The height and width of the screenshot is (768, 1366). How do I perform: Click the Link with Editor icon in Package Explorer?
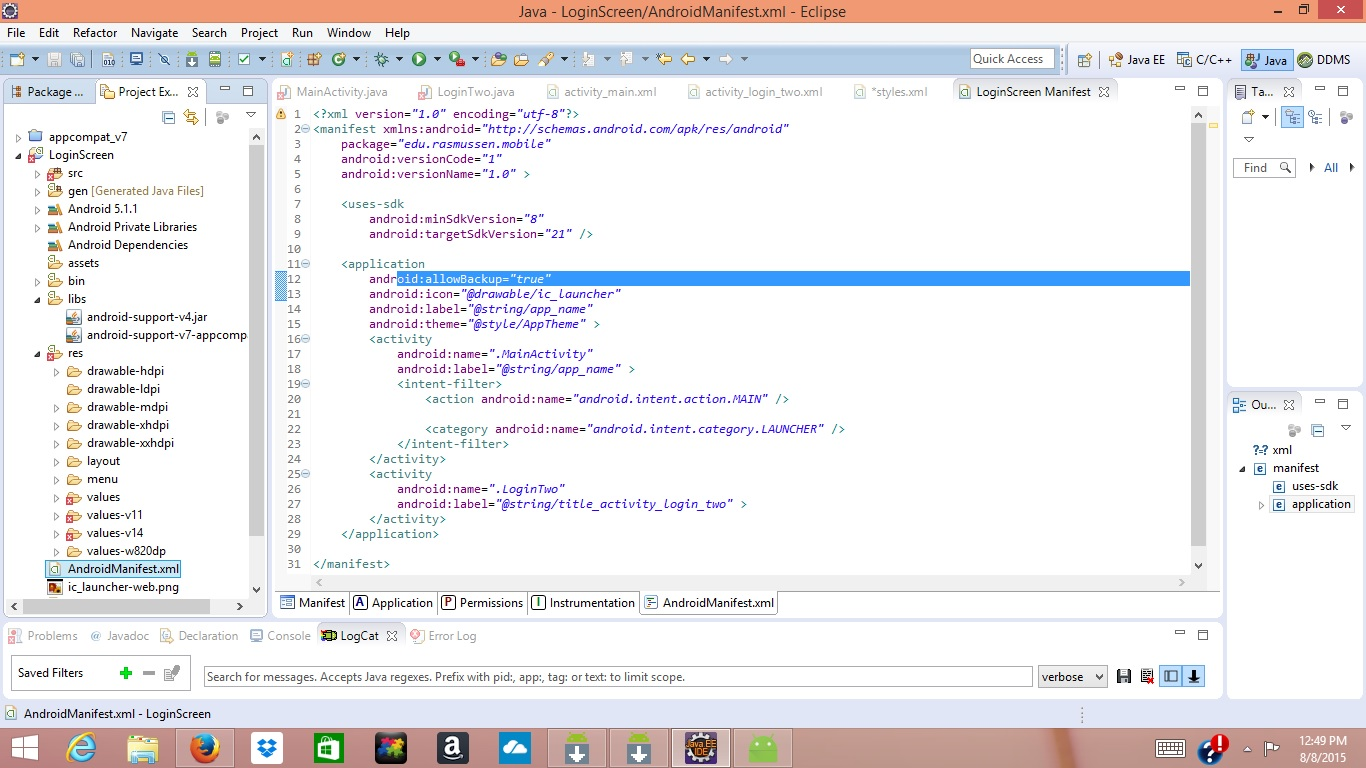191,117
